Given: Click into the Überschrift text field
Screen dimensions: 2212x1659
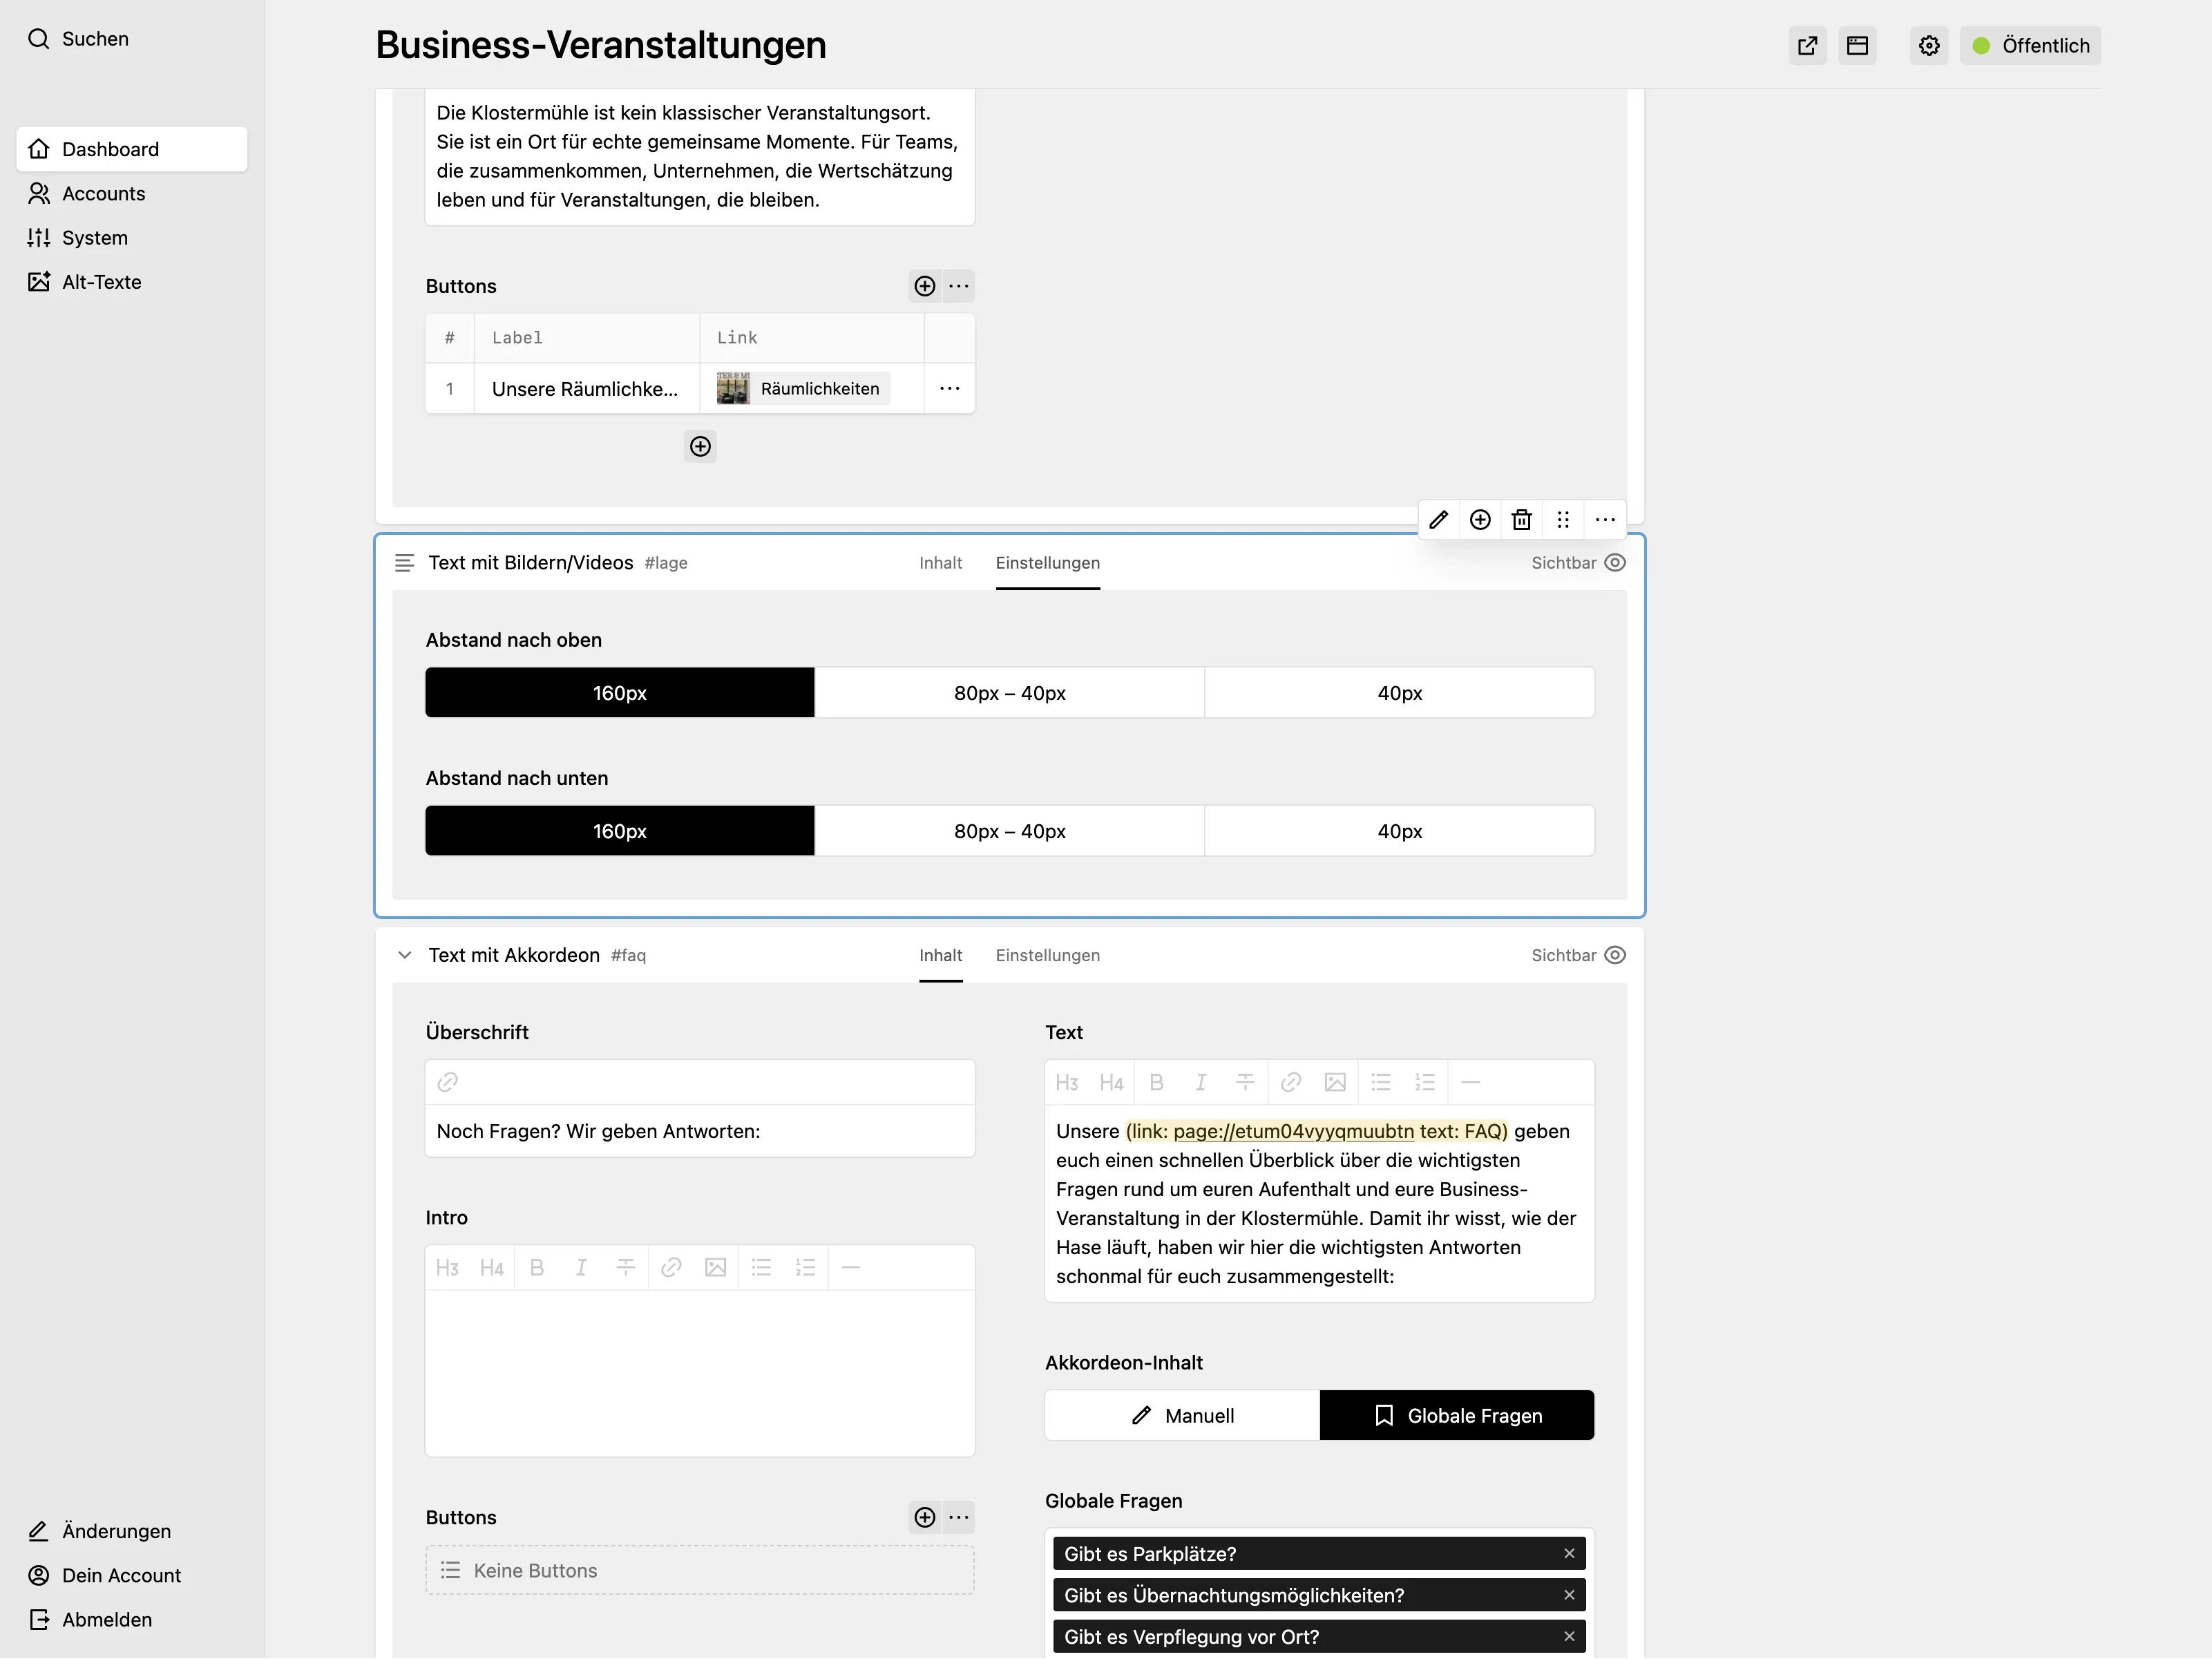Looking at the screenshot, I should coord(700,1131).
